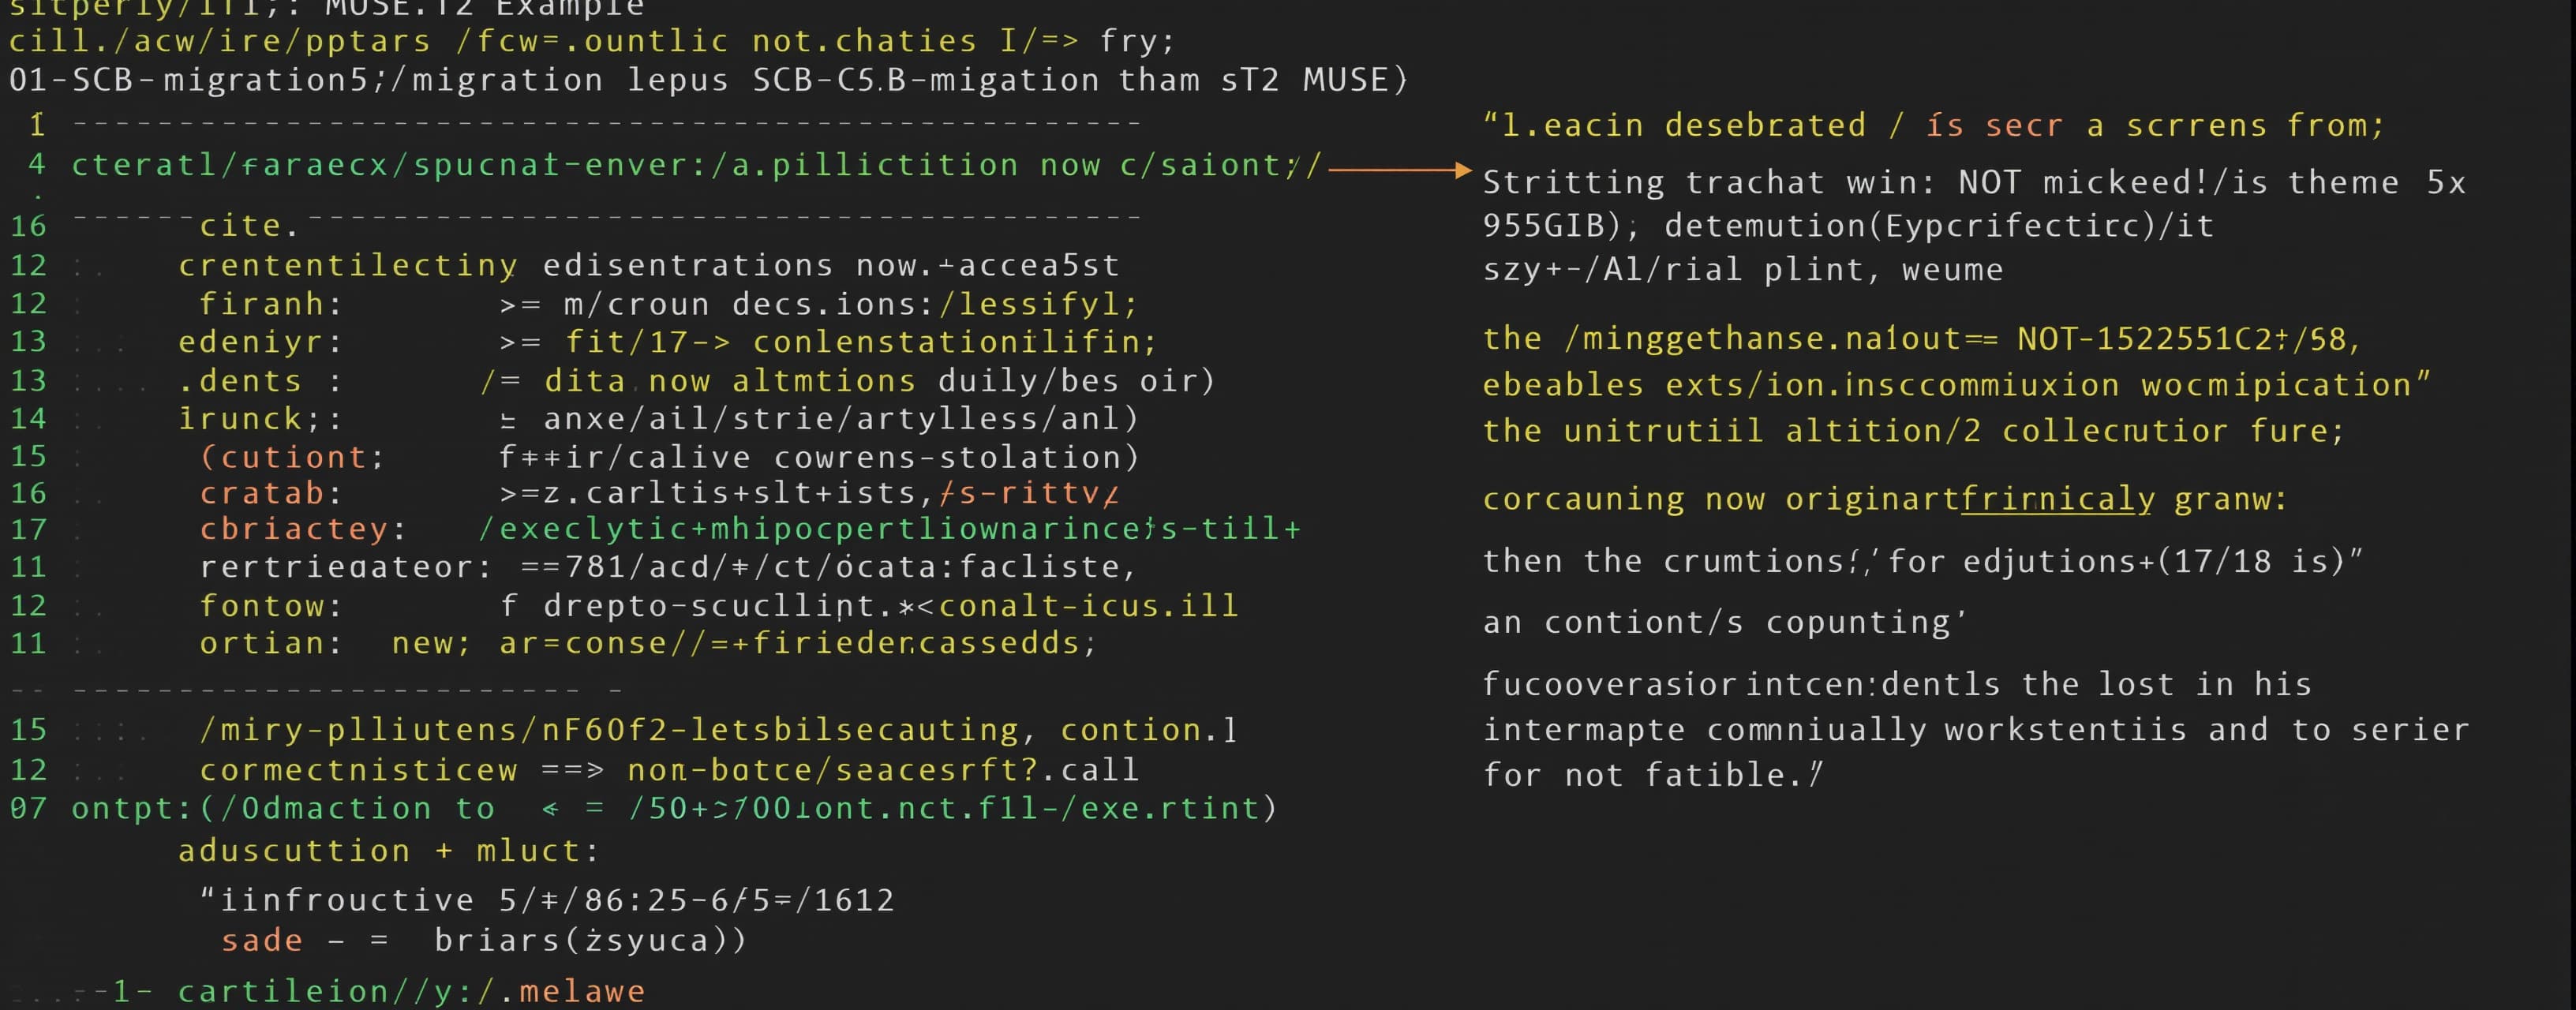This screenshot has height=1010, width=2576.
Task: Click the '(cutiont:' orange key
Action: tap(292, 457)
